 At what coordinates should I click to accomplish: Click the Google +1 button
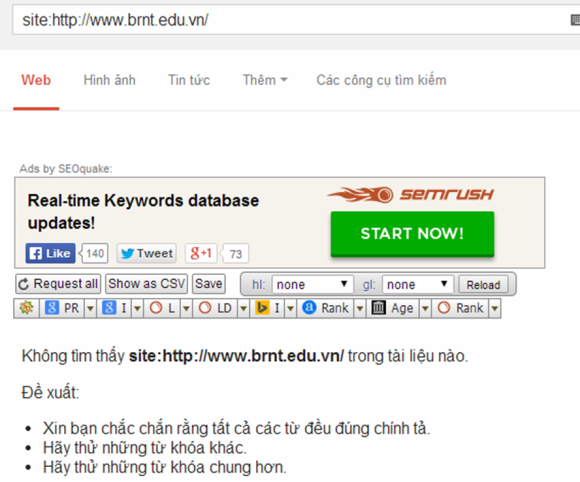click(201, 253)
